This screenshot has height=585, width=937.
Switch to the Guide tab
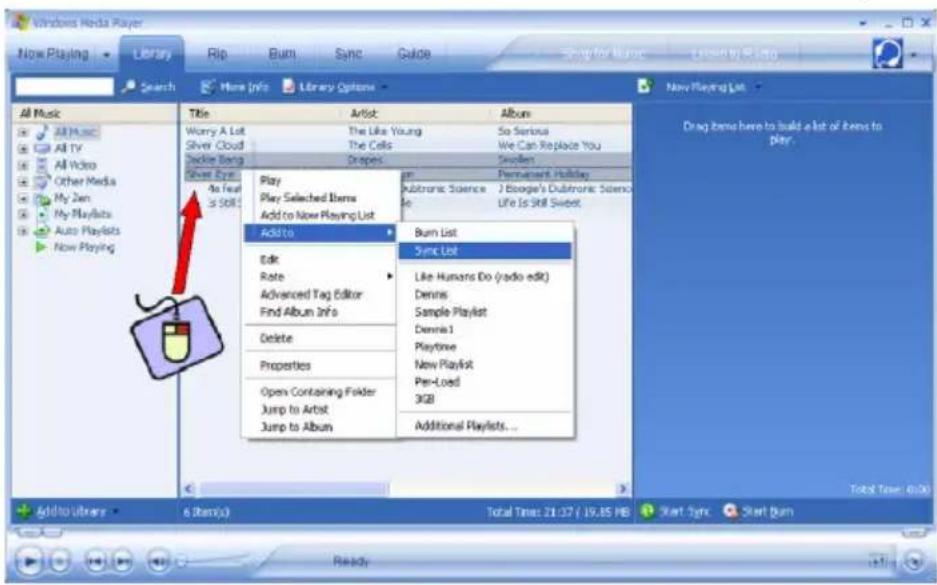414,54
